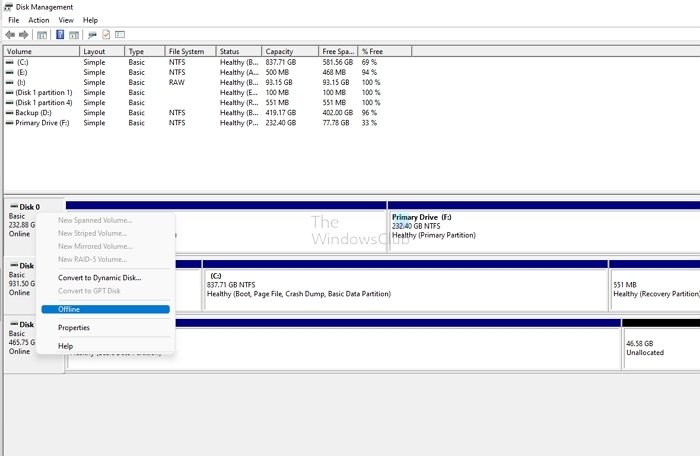
Task: Select the (C:) volume name in list
Action: tap(22, 63)
